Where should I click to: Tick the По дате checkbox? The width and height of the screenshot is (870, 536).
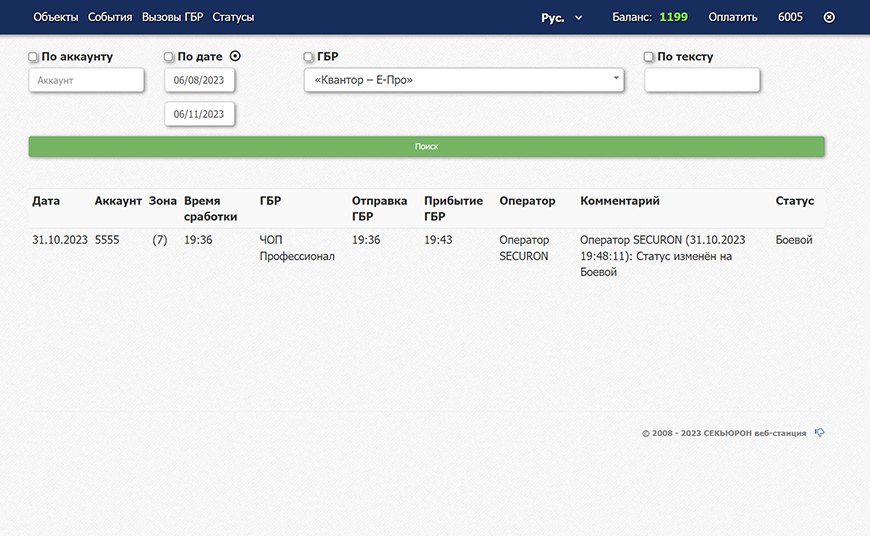(x=169, y=57)
